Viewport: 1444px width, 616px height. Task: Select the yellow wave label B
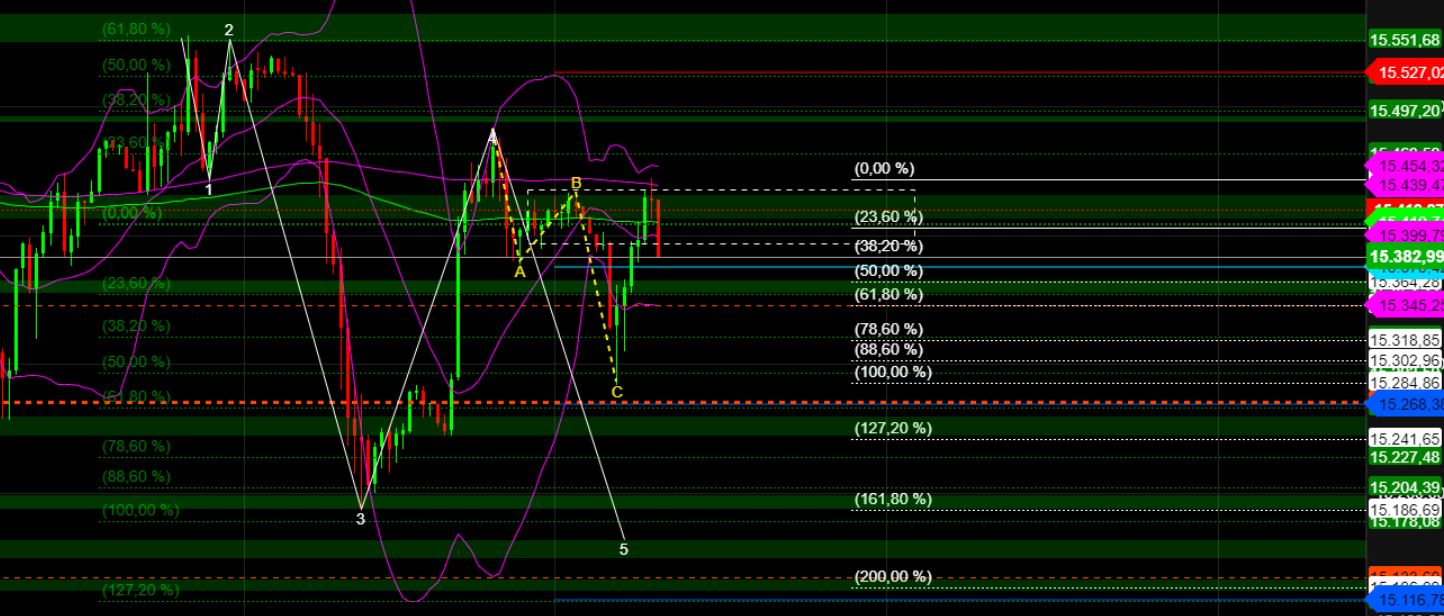tap(574, 182)
